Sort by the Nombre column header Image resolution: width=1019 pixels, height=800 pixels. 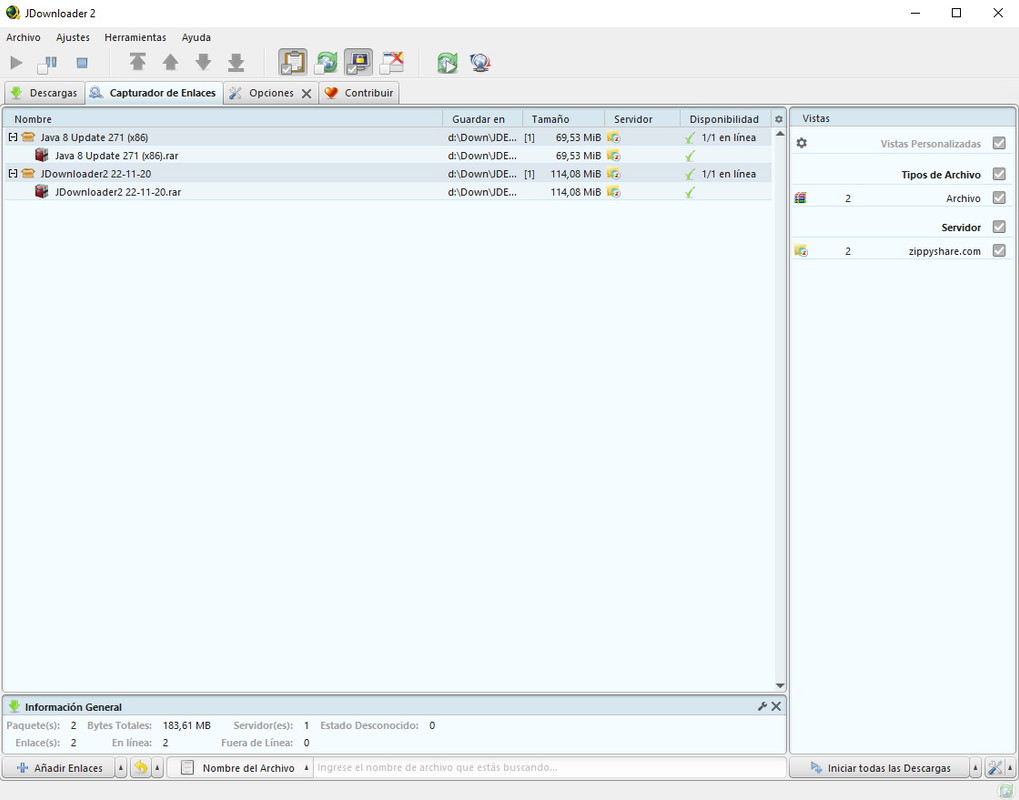click(x=224, y=119)
